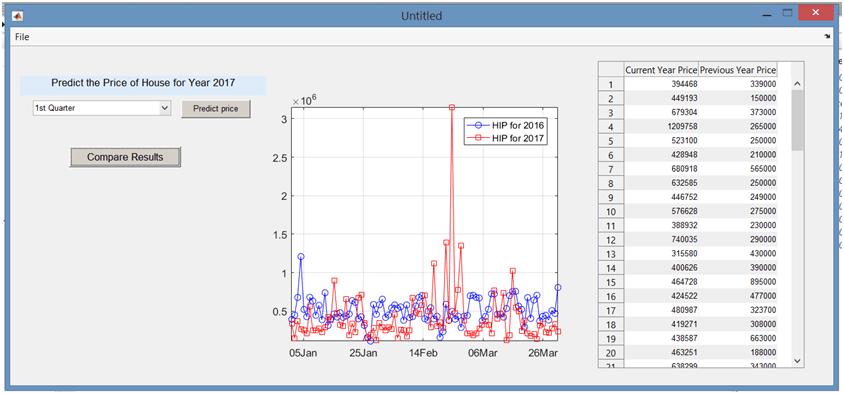Select the Previous Year Price column header
This screenshot has width=844, height=394.
(x=738, y=70)
